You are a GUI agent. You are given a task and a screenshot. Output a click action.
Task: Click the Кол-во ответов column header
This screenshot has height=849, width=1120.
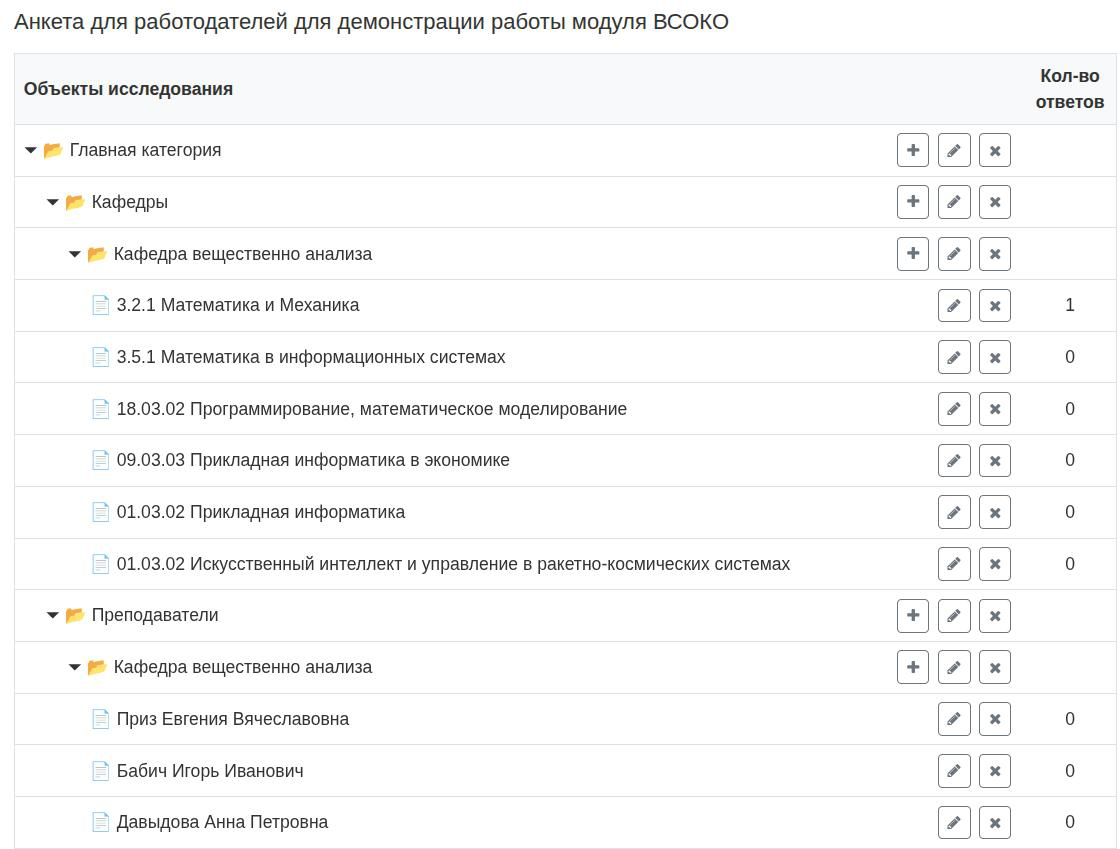[1070, 88]
